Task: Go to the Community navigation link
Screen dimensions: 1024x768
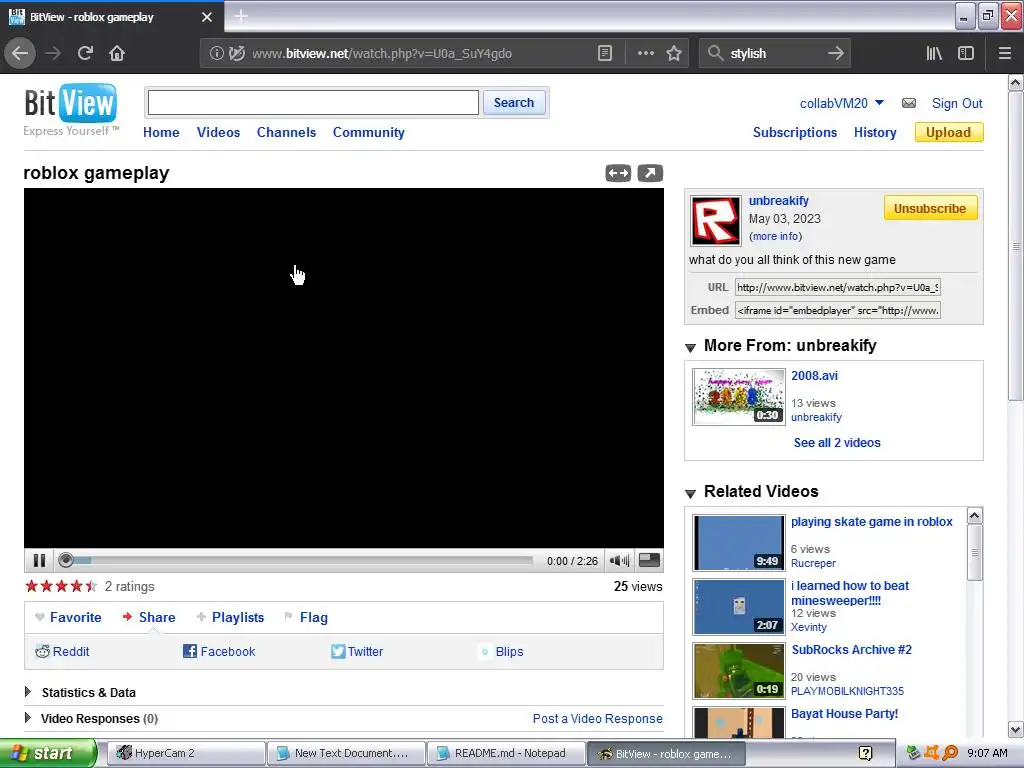Action: pos(368,132)
